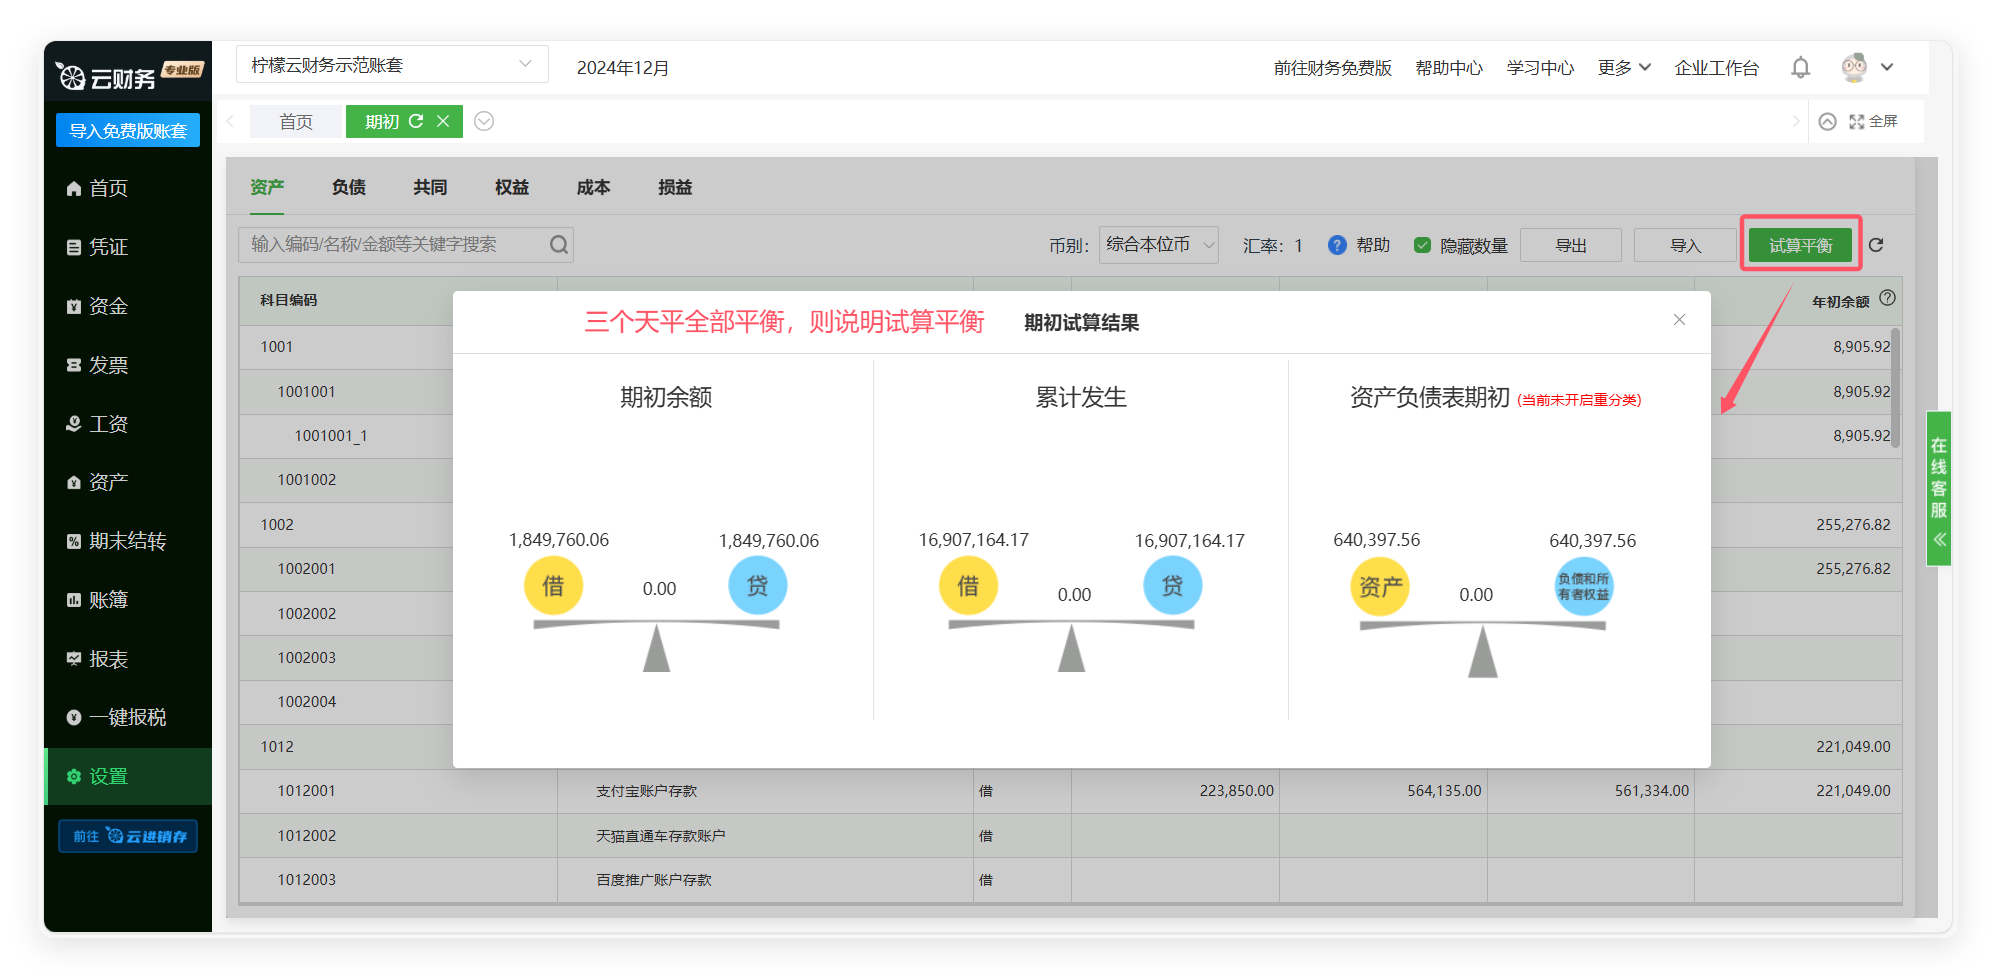Open 一键报税 in the sidebar
Viewport: 1996px width, 976px height.
[127, 717]
